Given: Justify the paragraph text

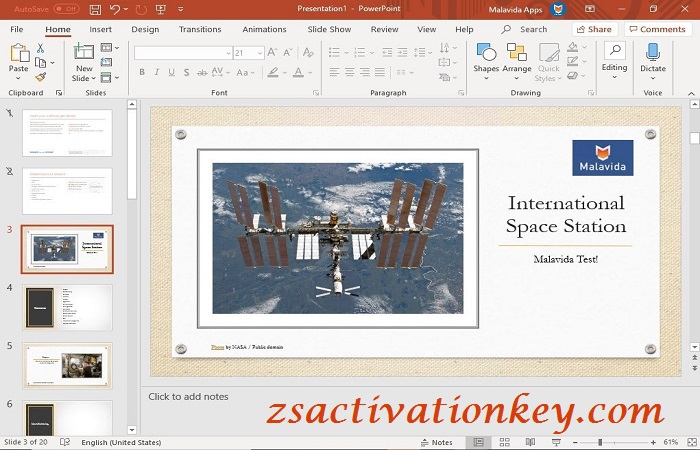Looking at the screenshot, I should click(380, 72).
